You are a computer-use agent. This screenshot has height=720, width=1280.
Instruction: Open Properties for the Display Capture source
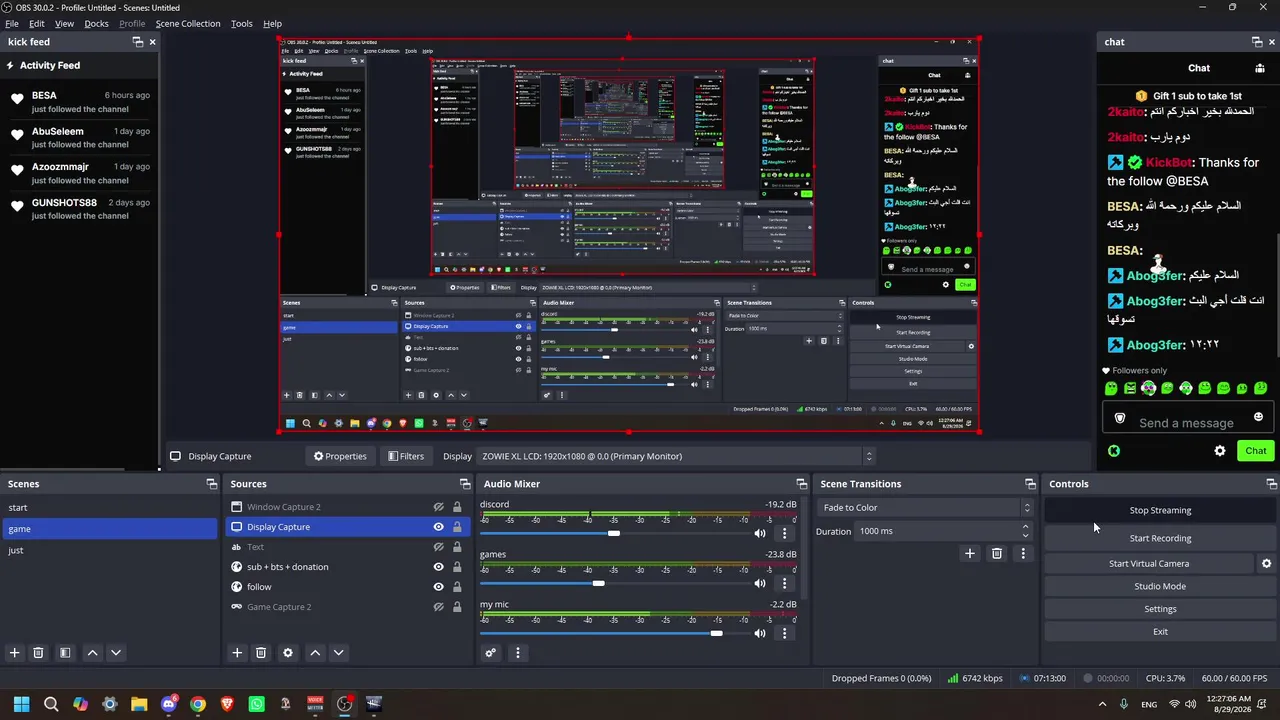point(340,456)
